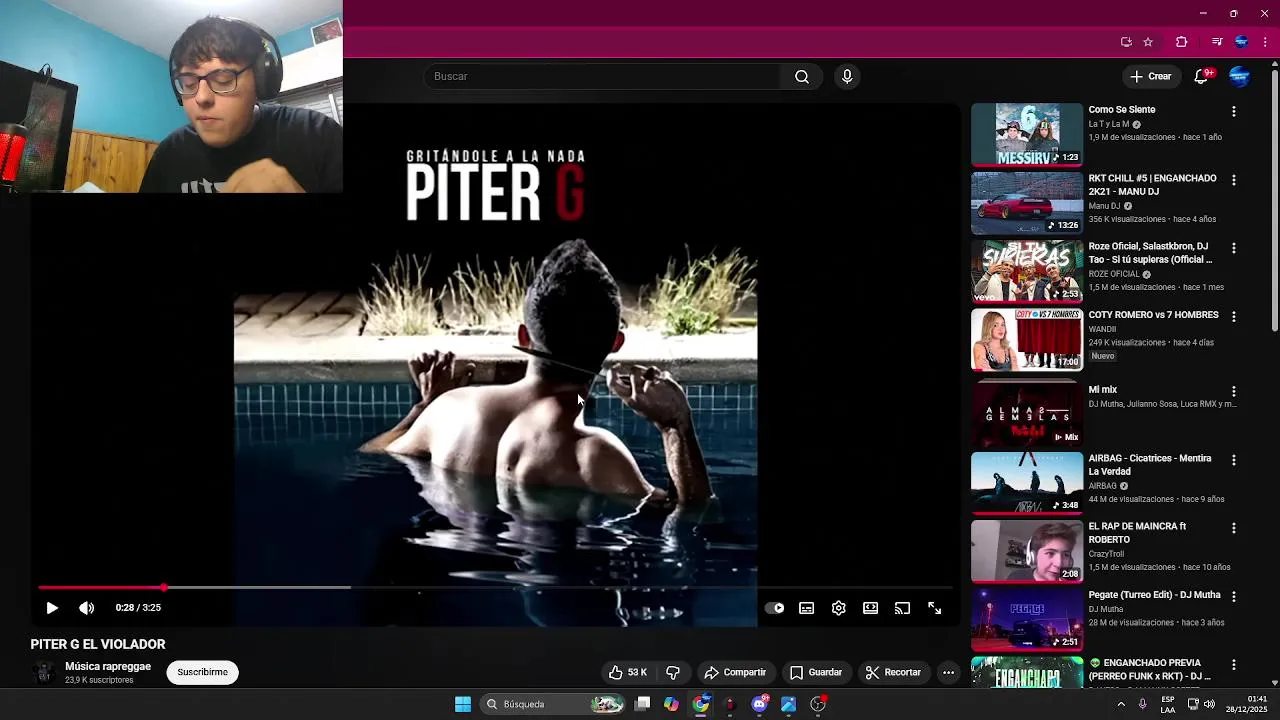Open the Photos app on taskbar
1280x720 pixels.
788,704
